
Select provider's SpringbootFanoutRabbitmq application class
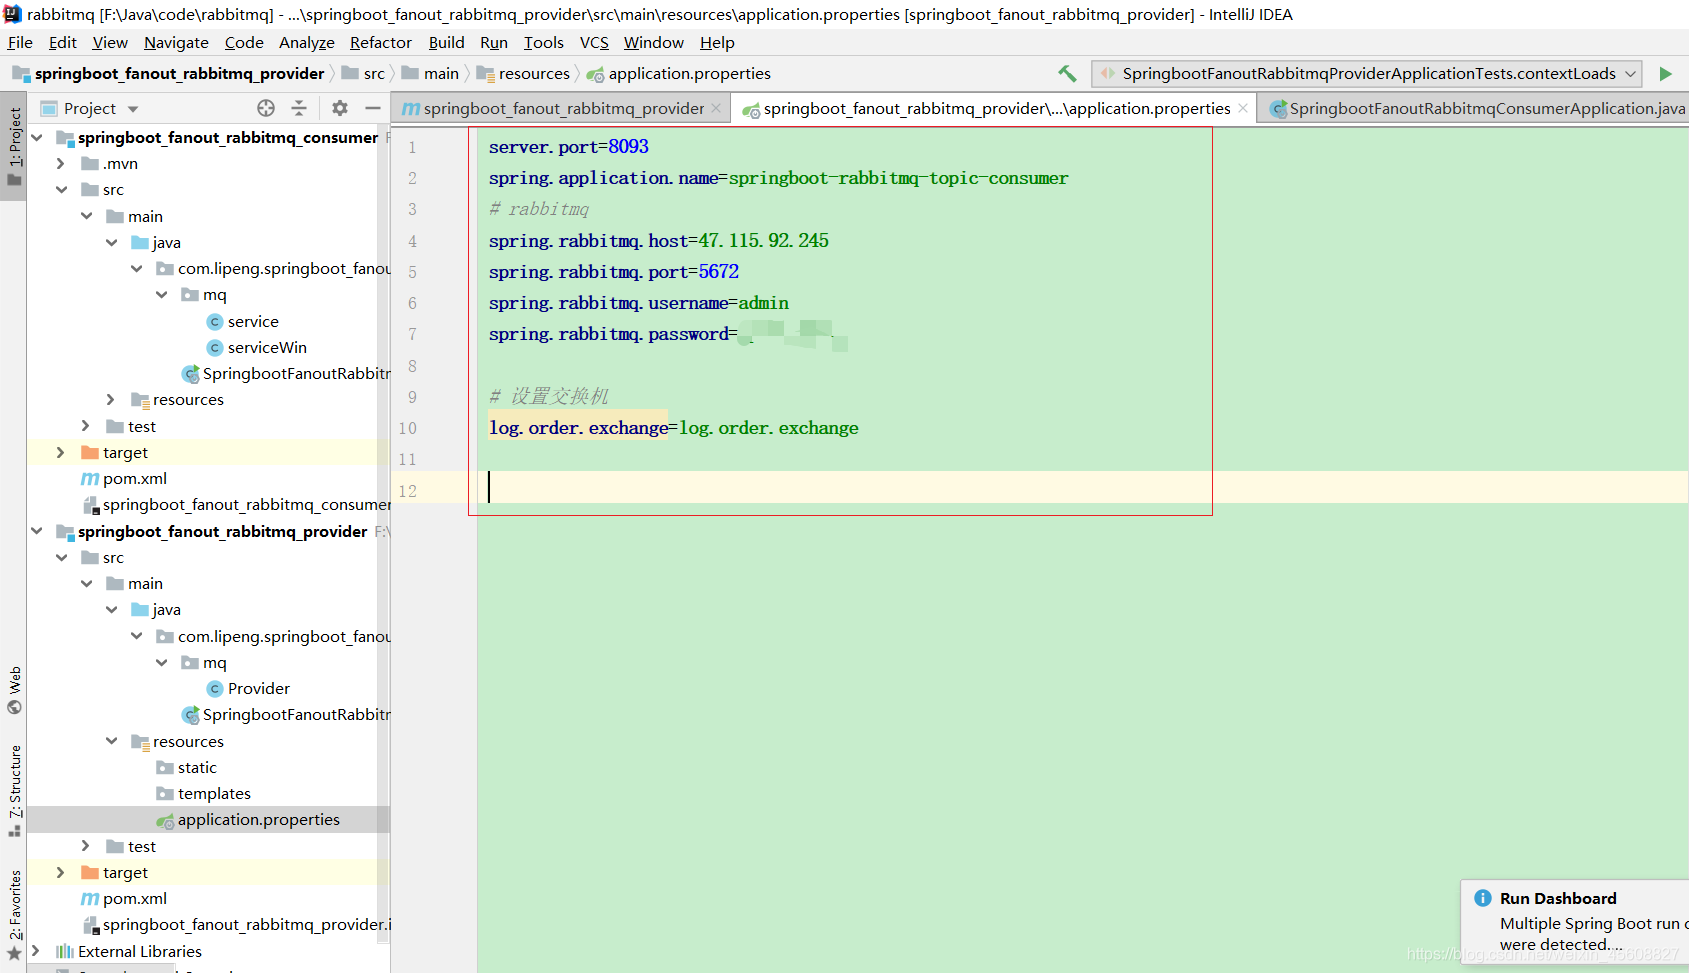coord(296,714)
